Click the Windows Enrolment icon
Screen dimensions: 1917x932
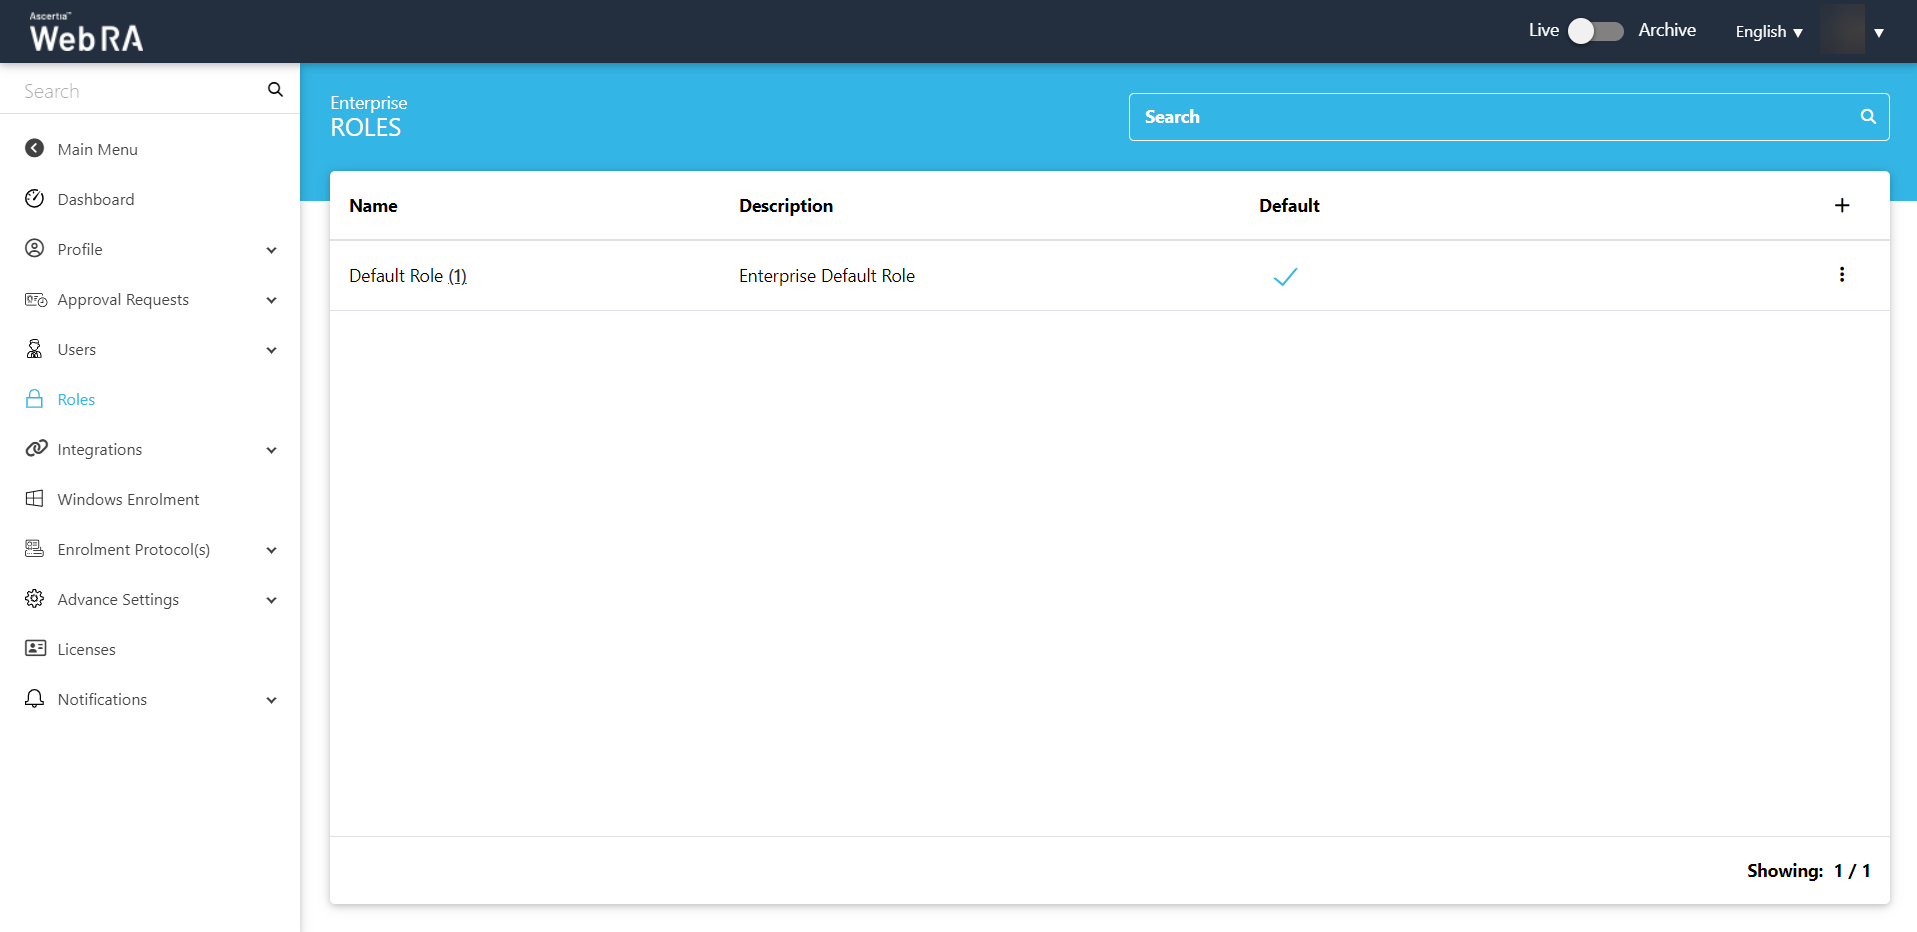tap(35, 499)
